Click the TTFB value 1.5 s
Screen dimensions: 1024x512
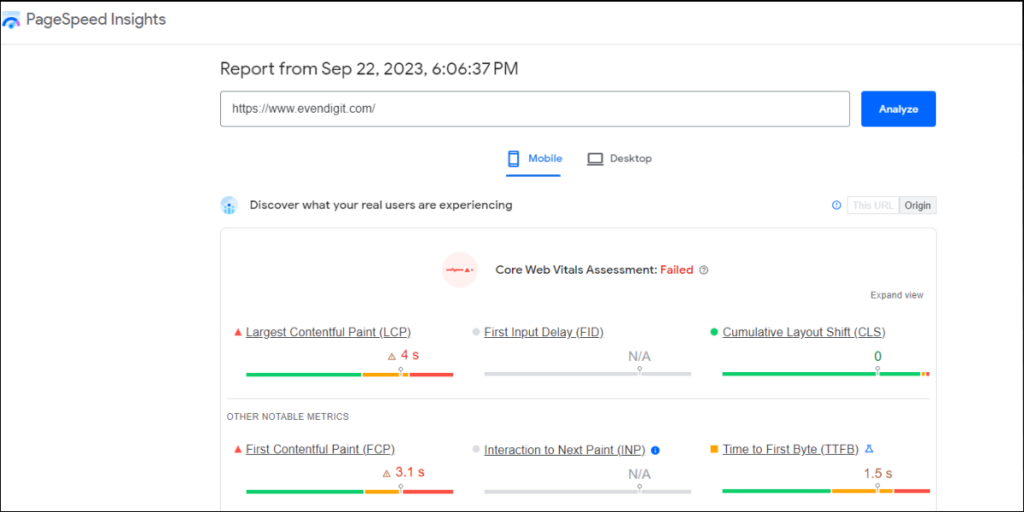click(878, 473)
